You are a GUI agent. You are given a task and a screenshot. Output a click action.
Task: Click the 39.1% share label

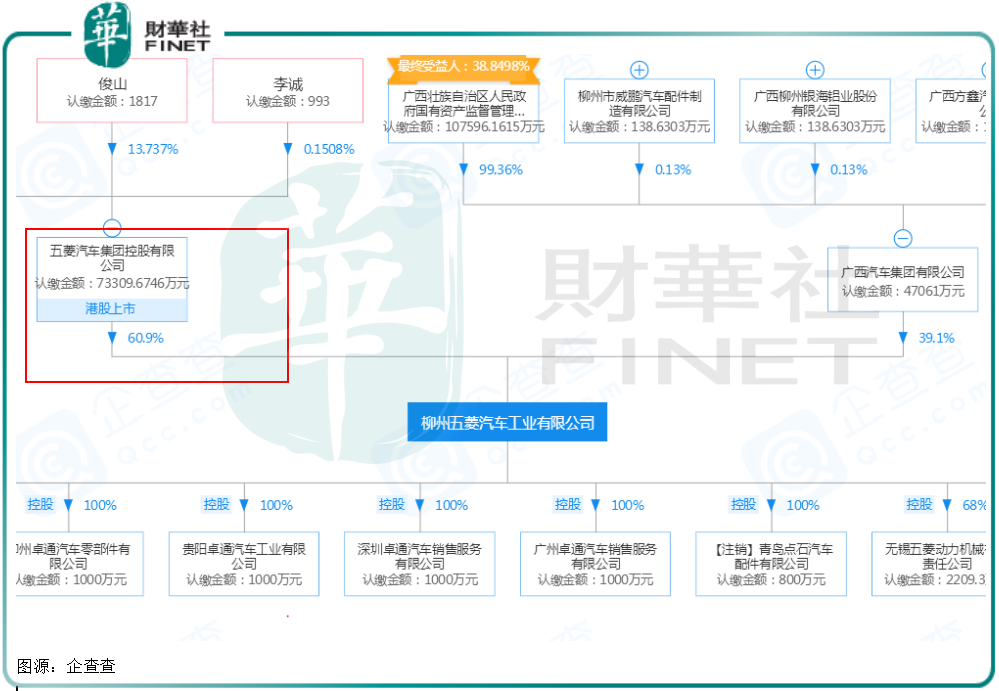click(936, 338)
